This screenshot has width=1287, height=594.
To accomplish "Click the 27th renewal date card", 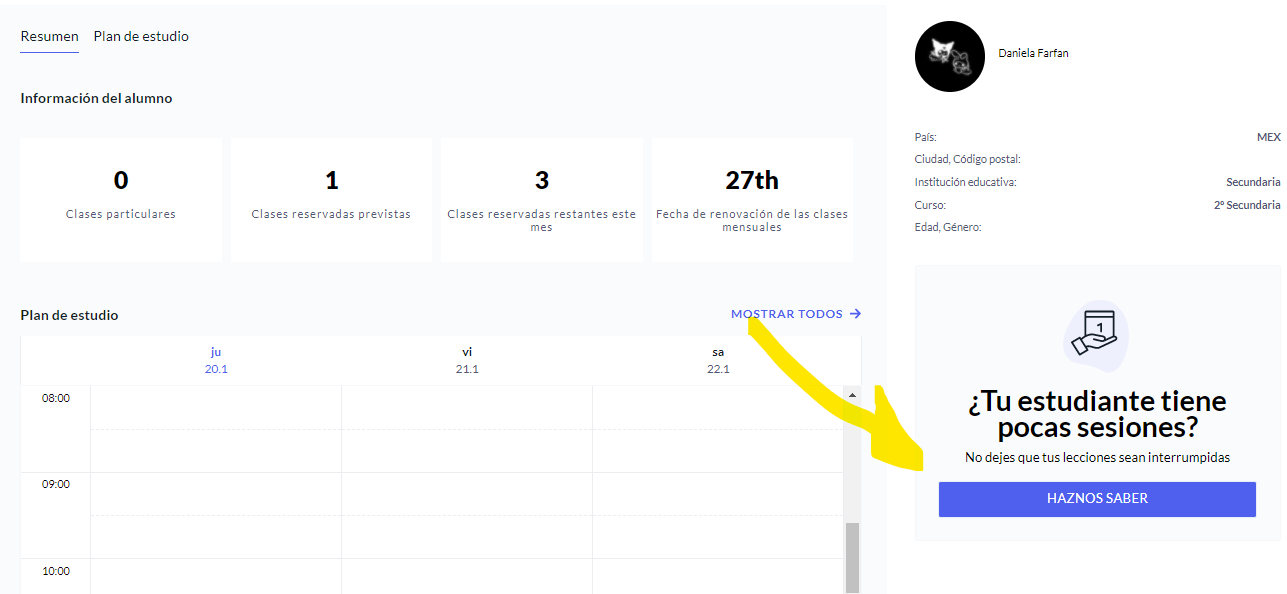I will click(x=752, y=200).
